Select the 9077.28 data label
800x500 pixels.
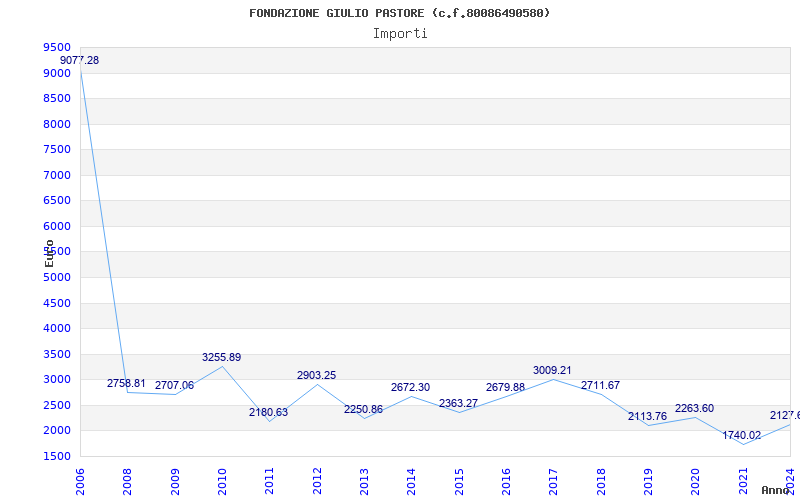80,60
